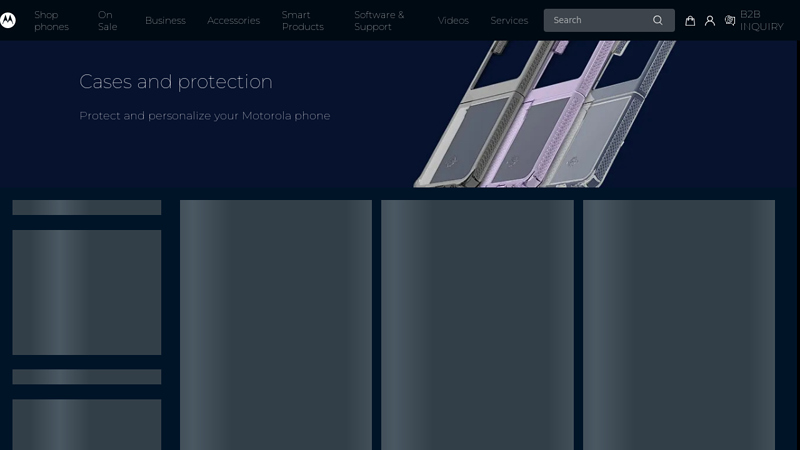Select Business in the navigation bar
Screen dimensions: 800x450
coord(165,20)
